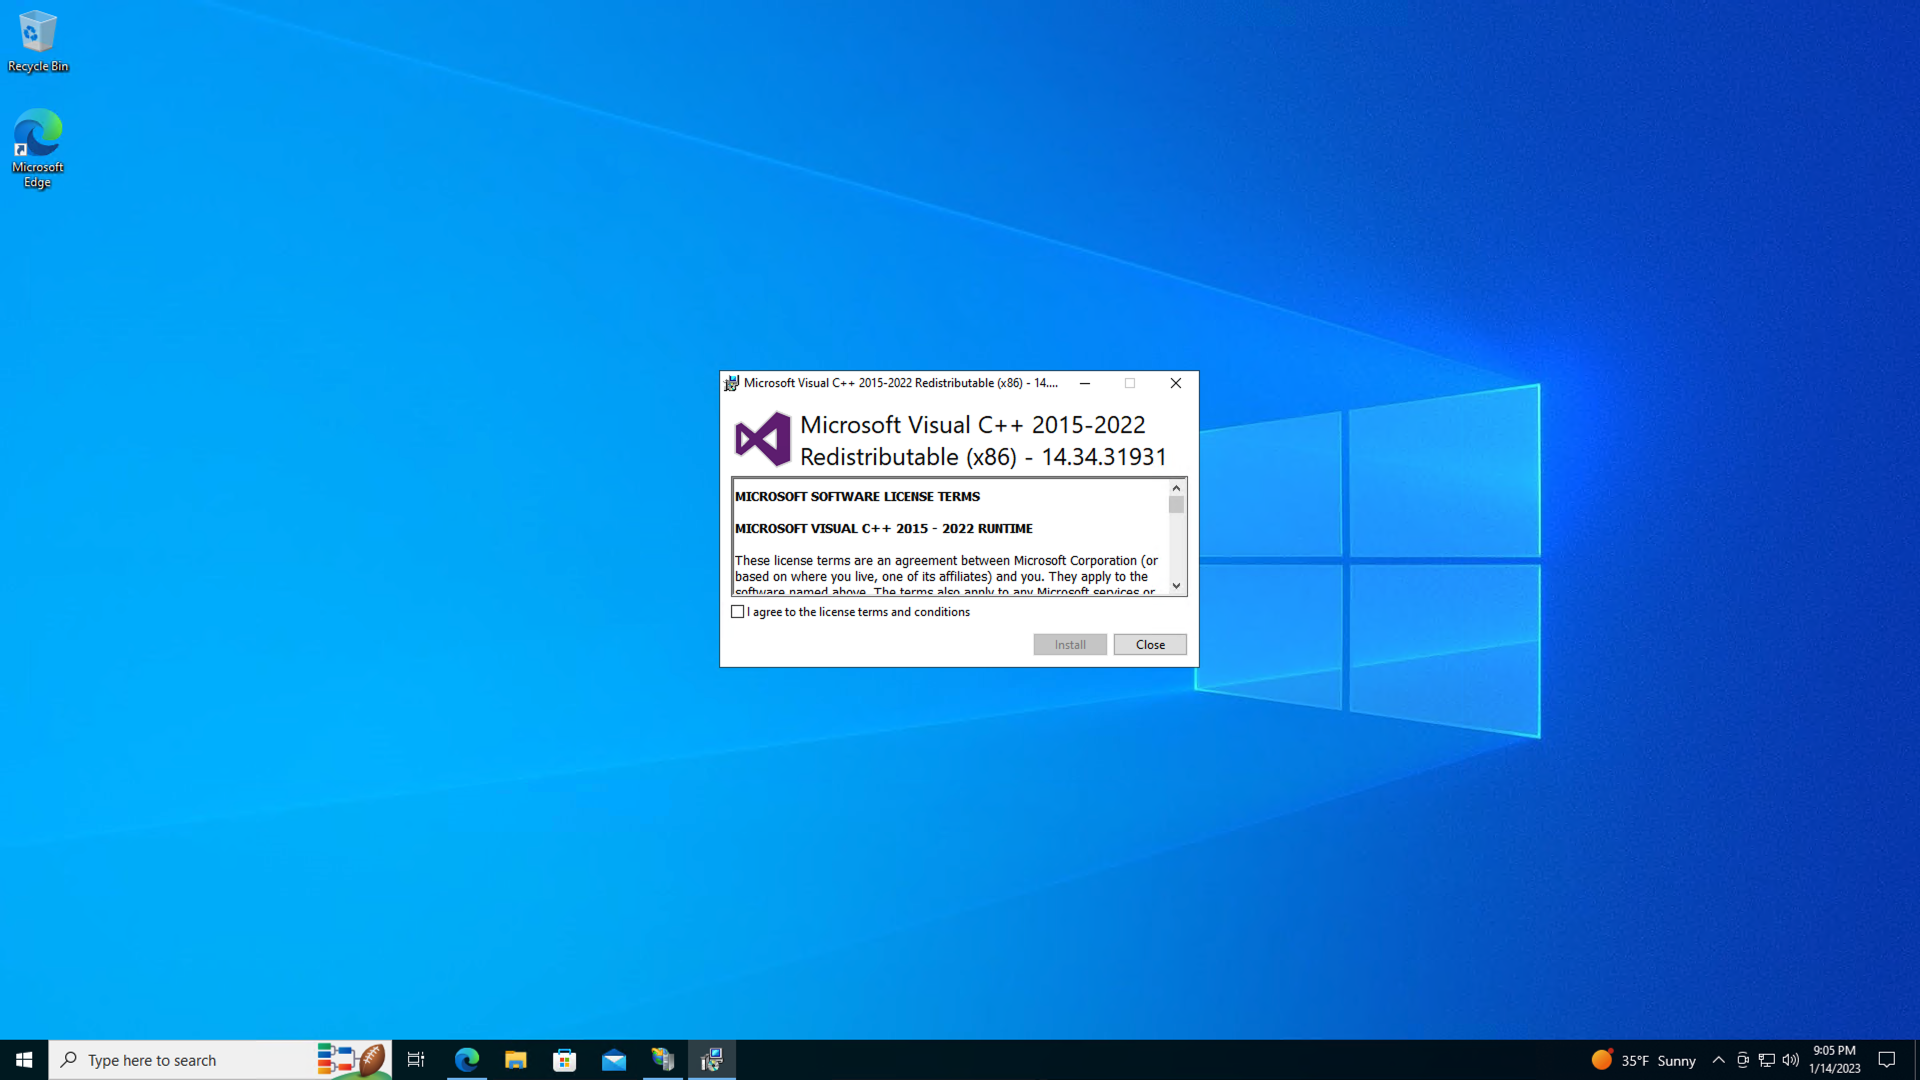This screenshot has width=1920, height=1080.
Task: Select the Visual C++ installer taskbar icon
Action: [x=712, y=1060]
